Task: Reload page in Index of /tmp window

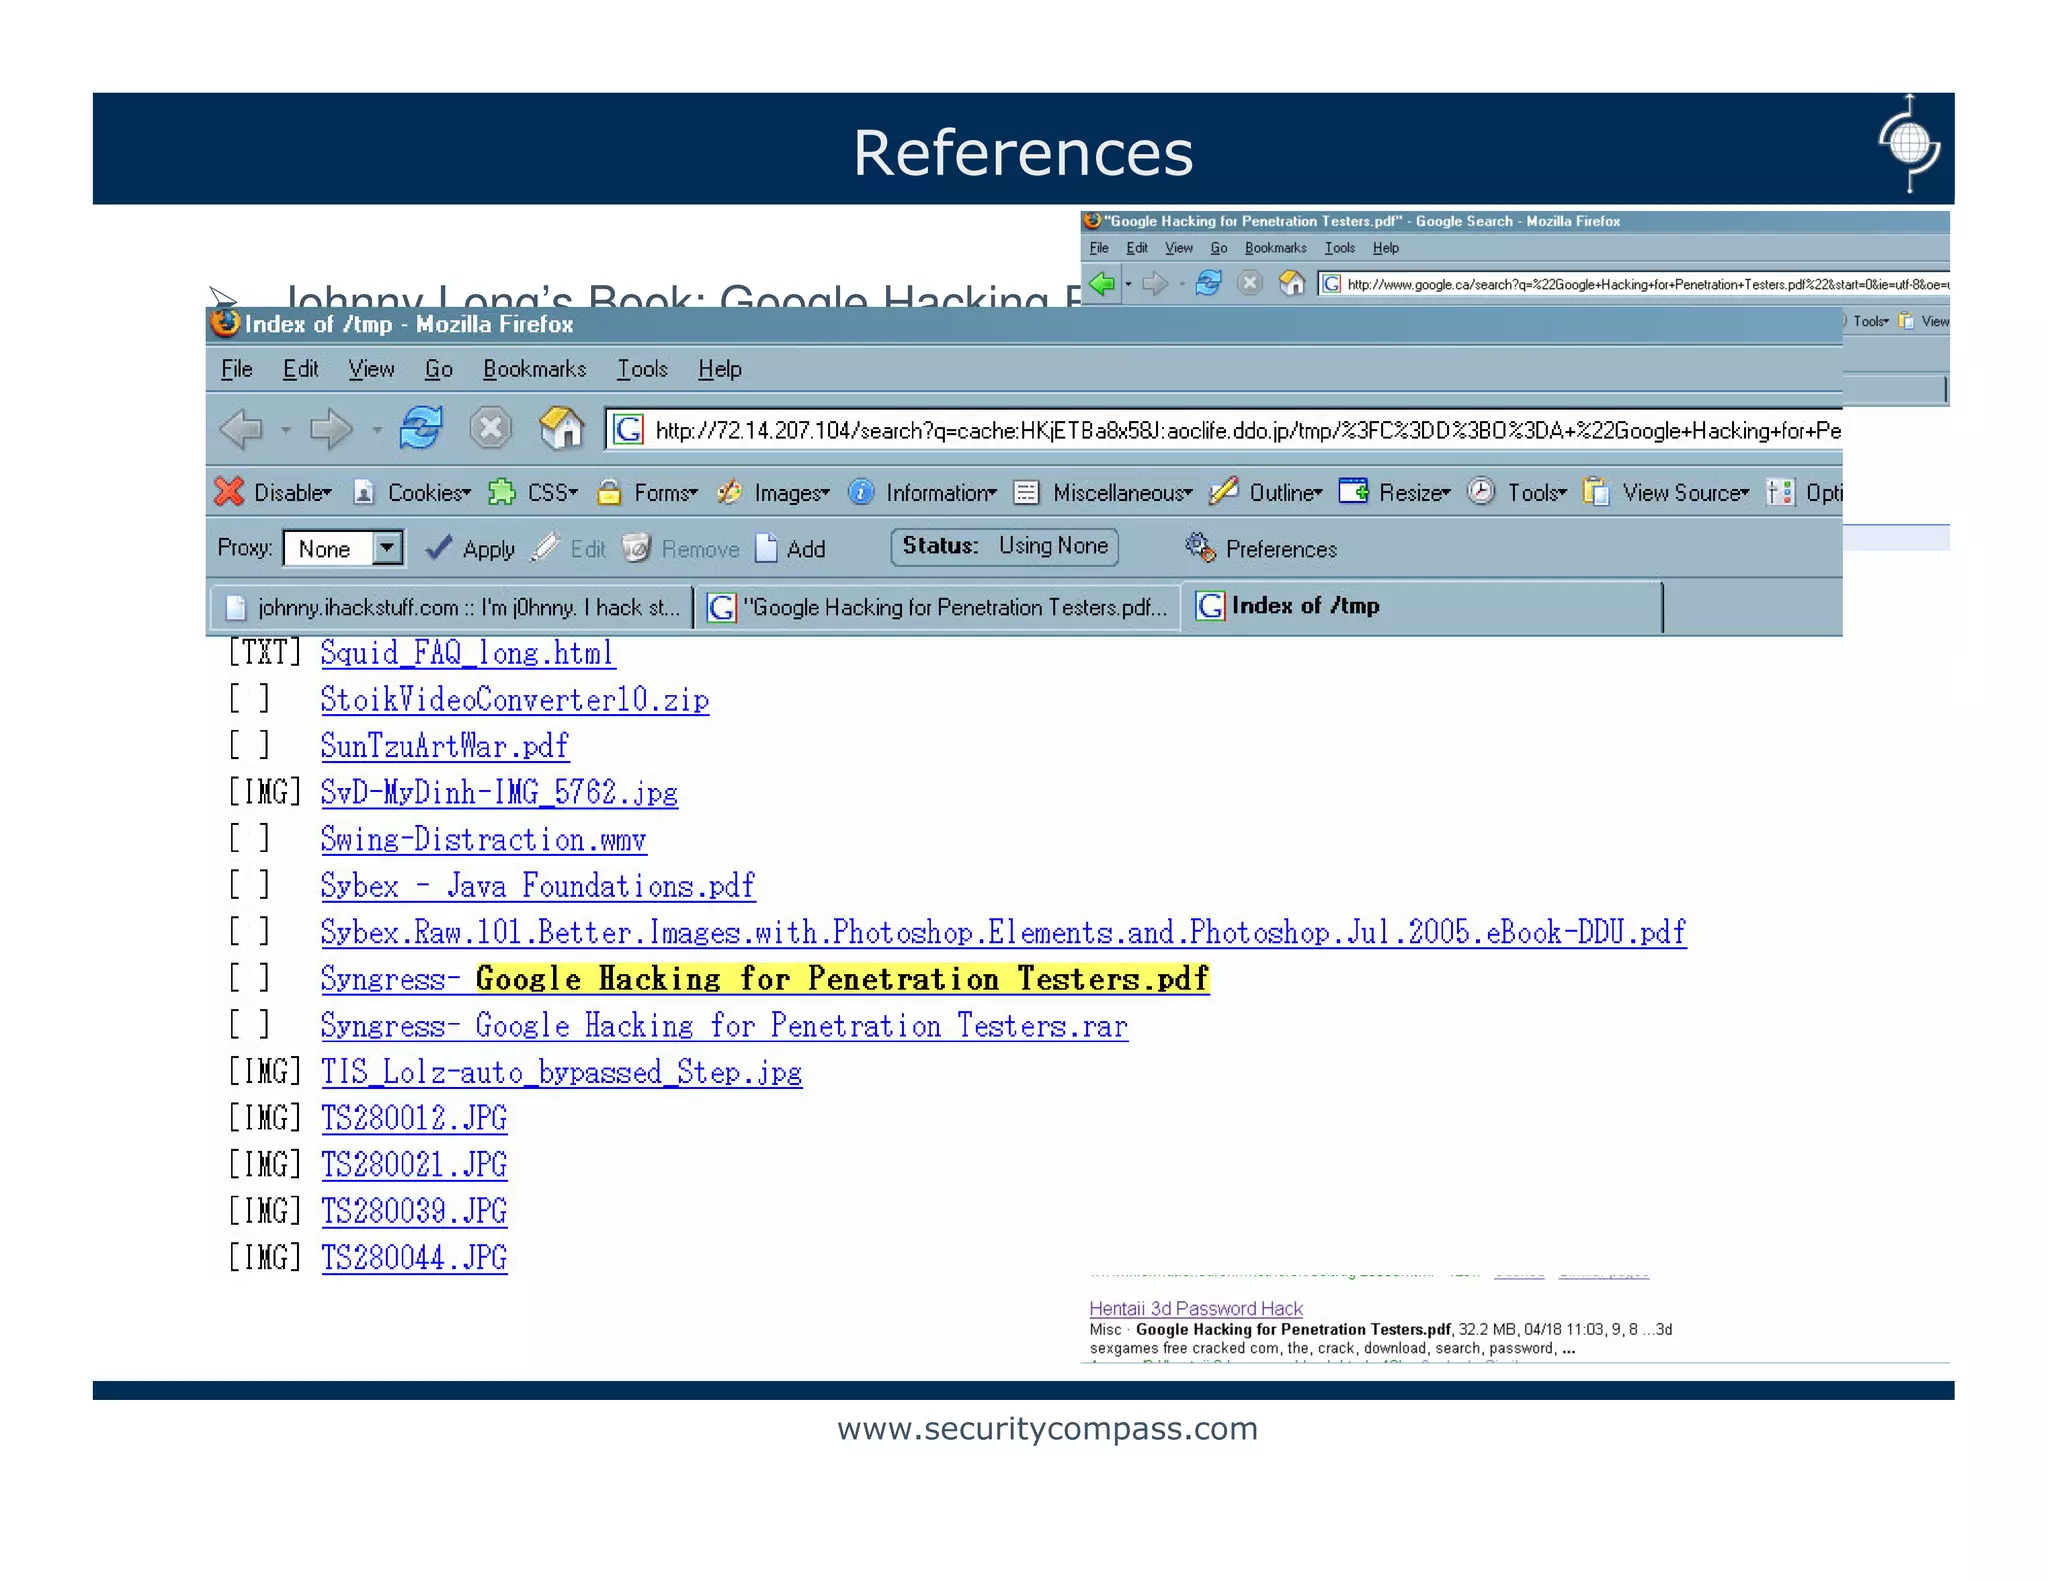Action: [421, 428]
